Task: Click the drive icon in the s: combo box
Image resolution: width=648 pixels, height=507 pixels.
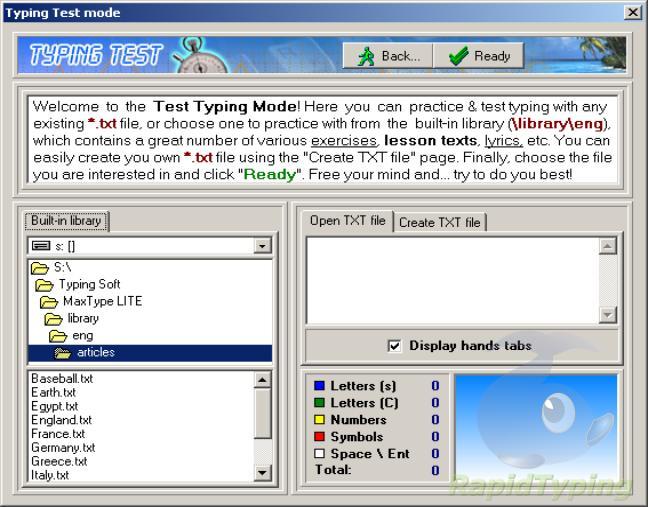Action: click(41, 246)
